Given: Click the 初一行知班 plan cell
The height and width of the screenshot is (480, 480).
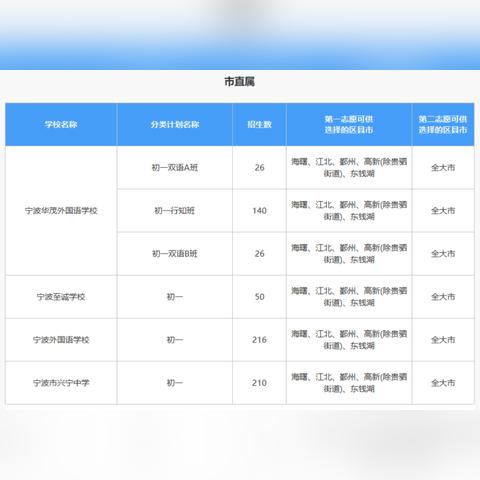Looking at the screenshot, I should point(175,211).
